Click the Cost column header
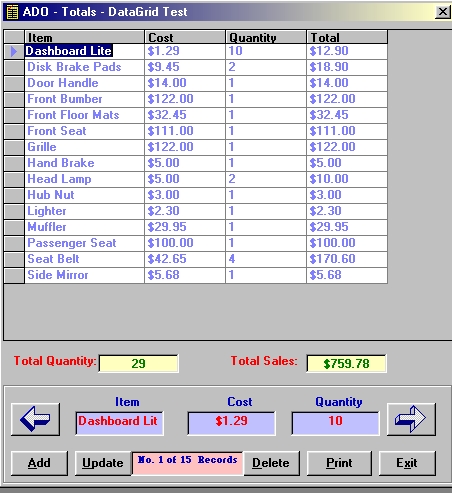Viewport: 452px width, 493px height. point(185,37)
